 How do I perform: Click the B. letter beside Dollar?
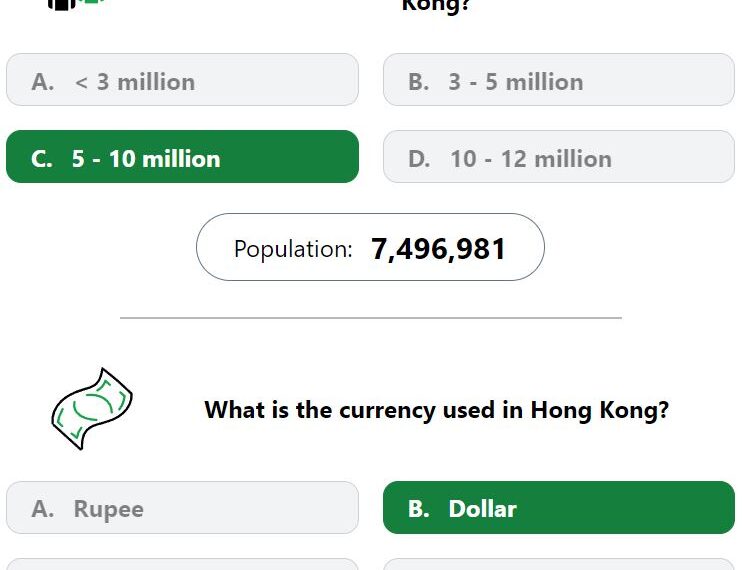click(419, 509)
